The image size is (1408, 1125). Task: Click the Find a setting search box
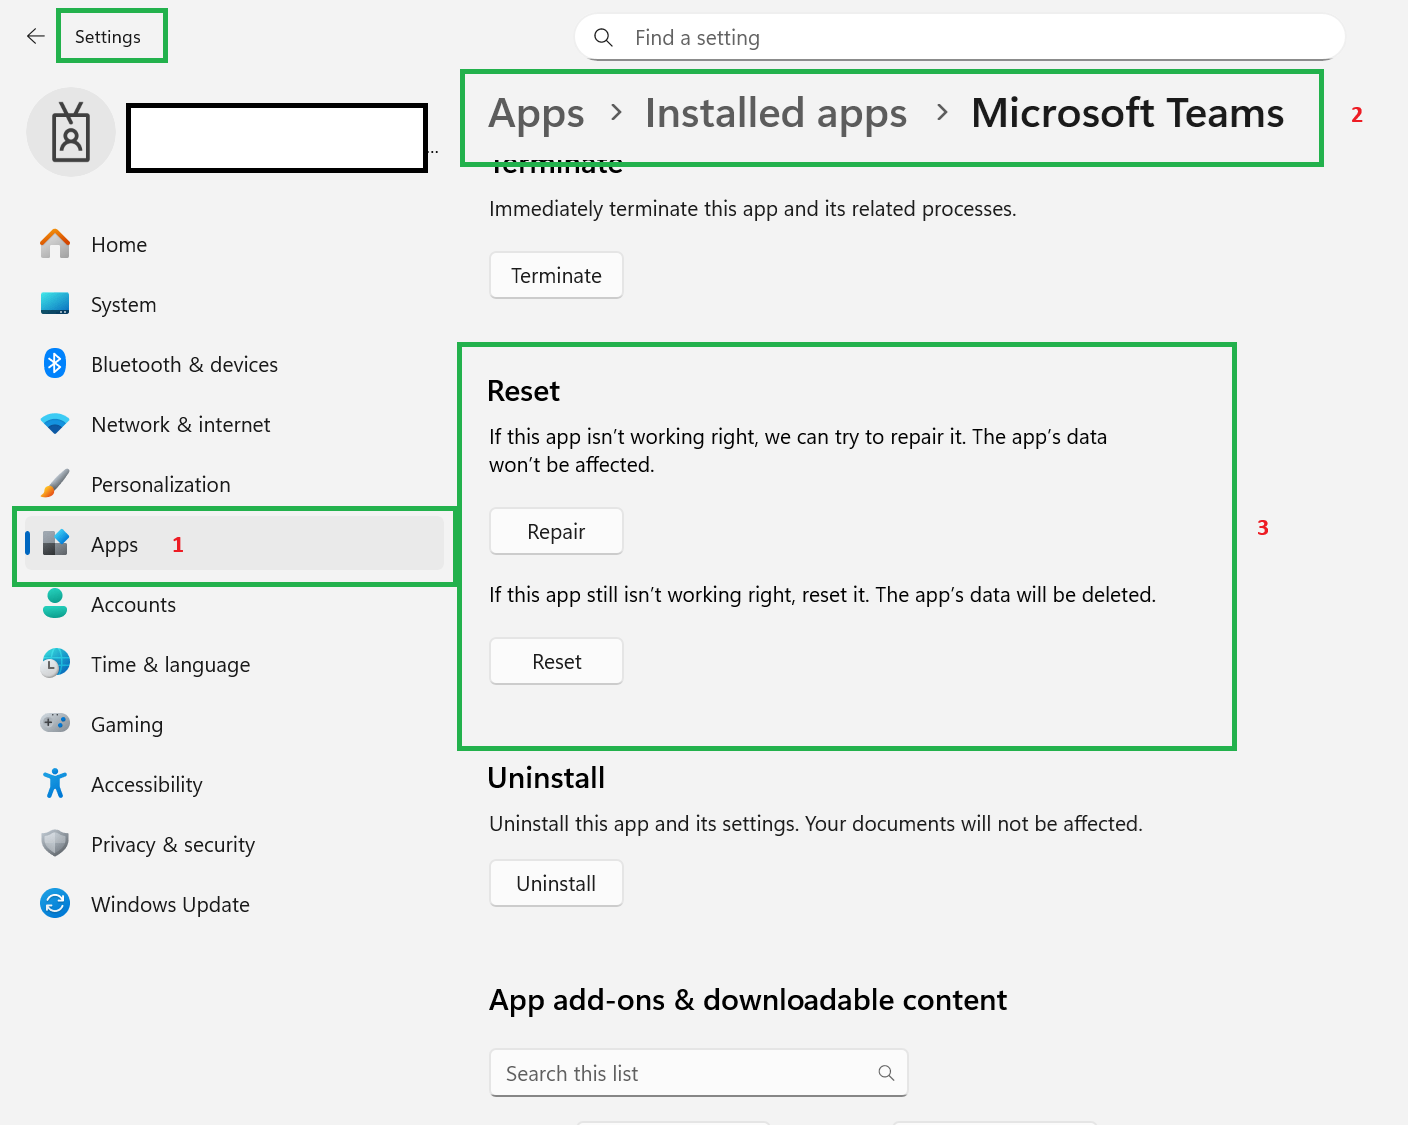click(960, 37)
